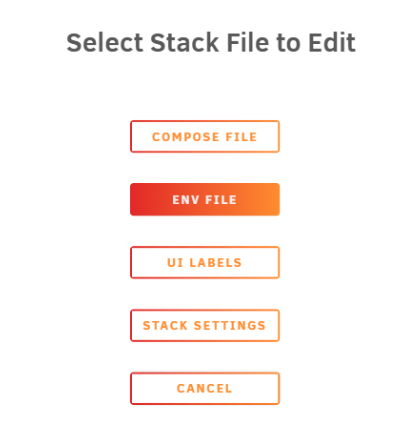Image resolution: width=398 pixels, height=425 pixels.
Task: Open the UI LABELS editor
Action: (205, 262)
